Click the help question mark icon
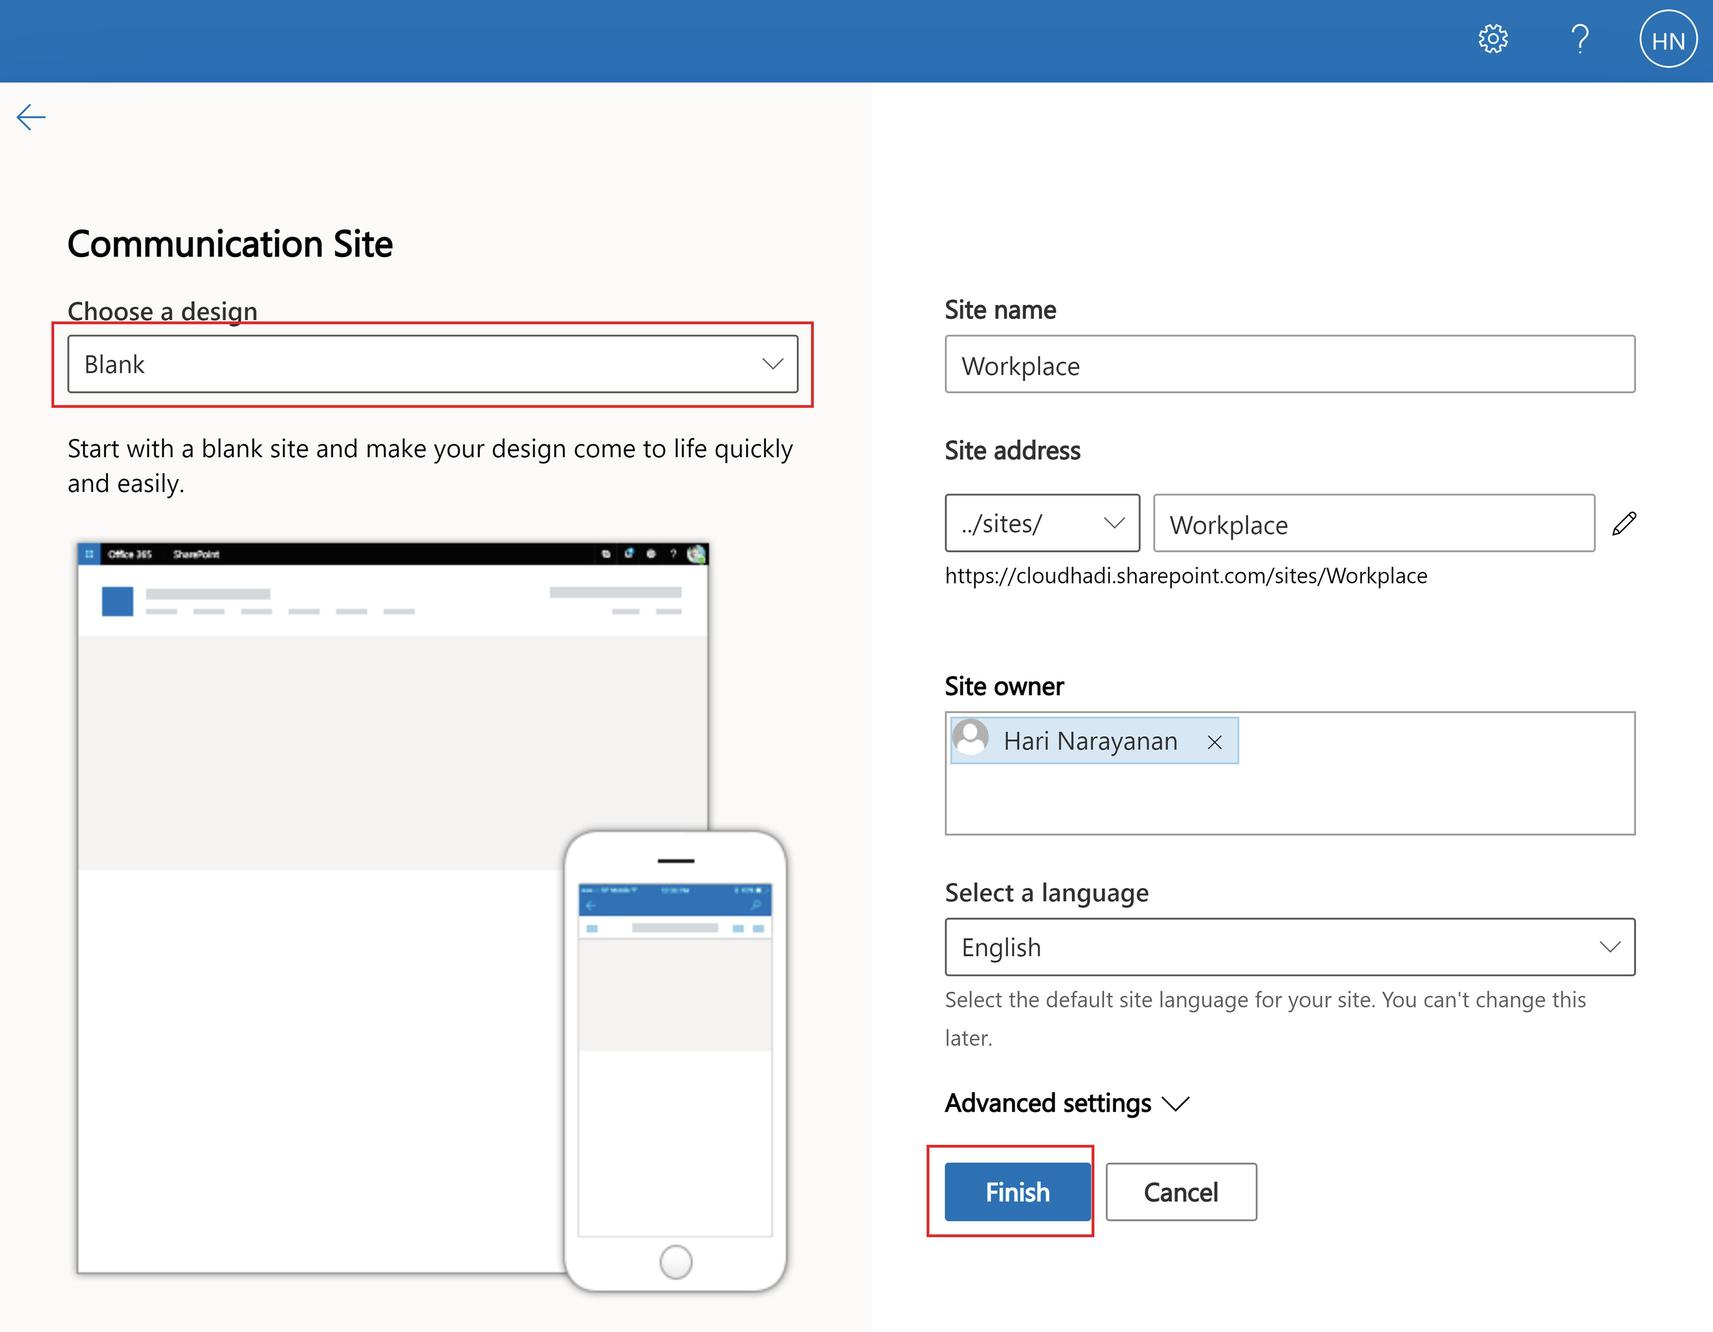The image size is (1713, 1332). pyautogui.click(x=1580, y=40)
